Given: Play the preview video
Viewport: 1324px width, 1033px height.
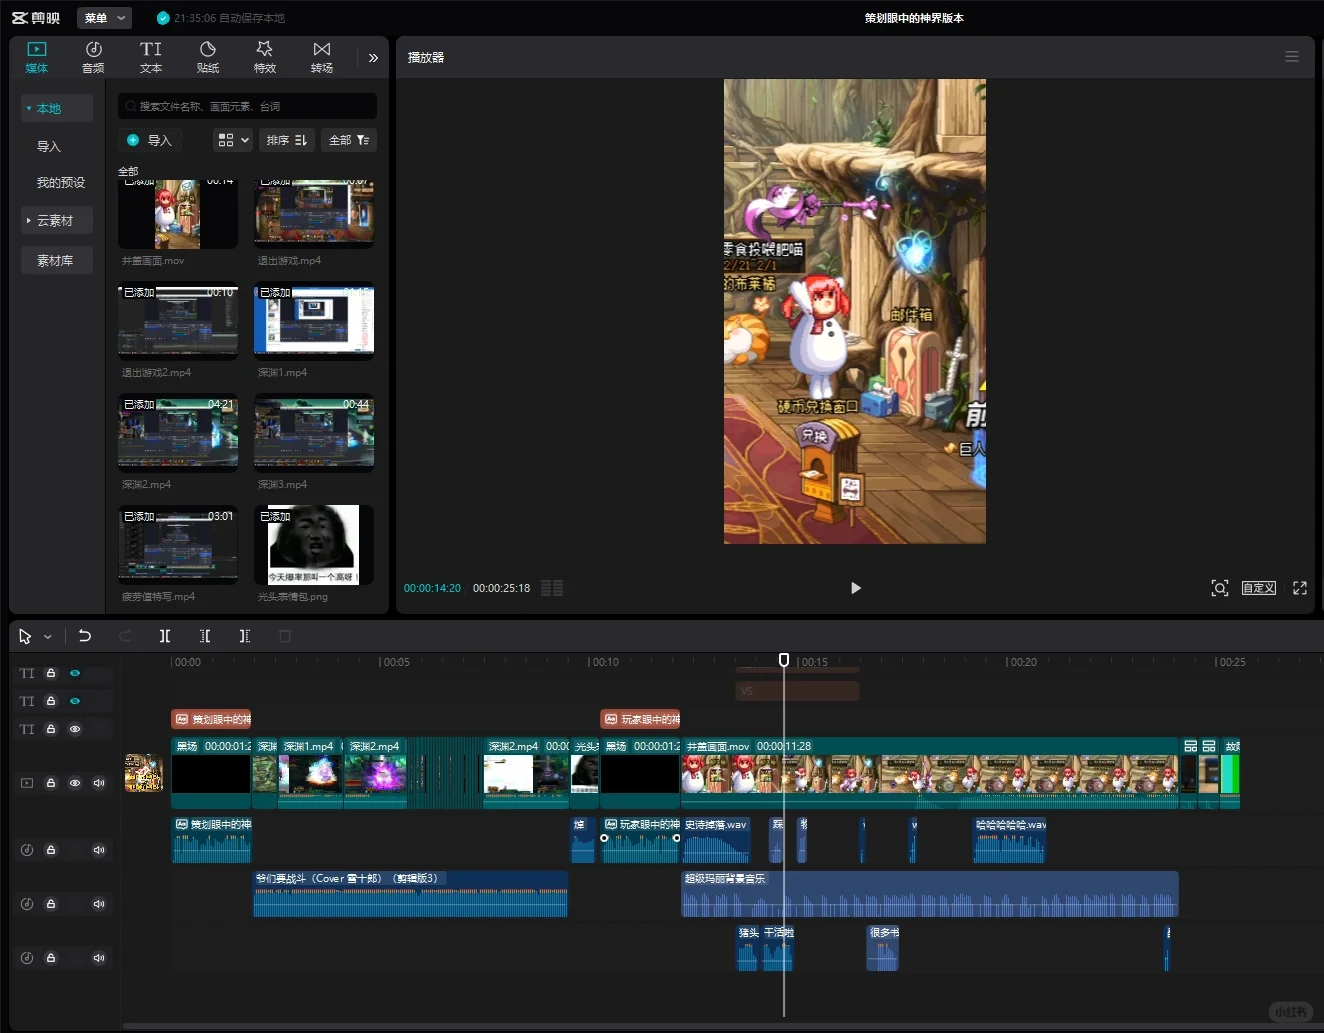Looking at the screenshot, I should tap(855, 588).
